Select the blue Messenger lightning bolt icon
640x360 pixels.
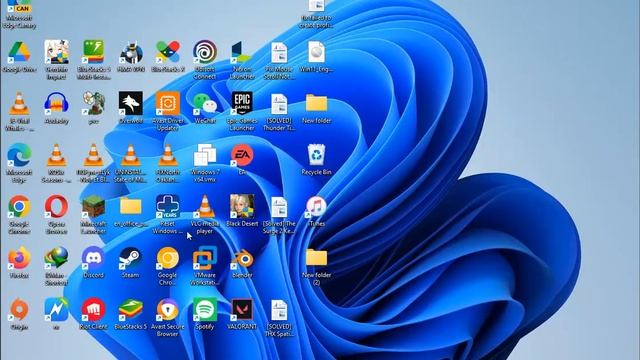click(56, 309)
